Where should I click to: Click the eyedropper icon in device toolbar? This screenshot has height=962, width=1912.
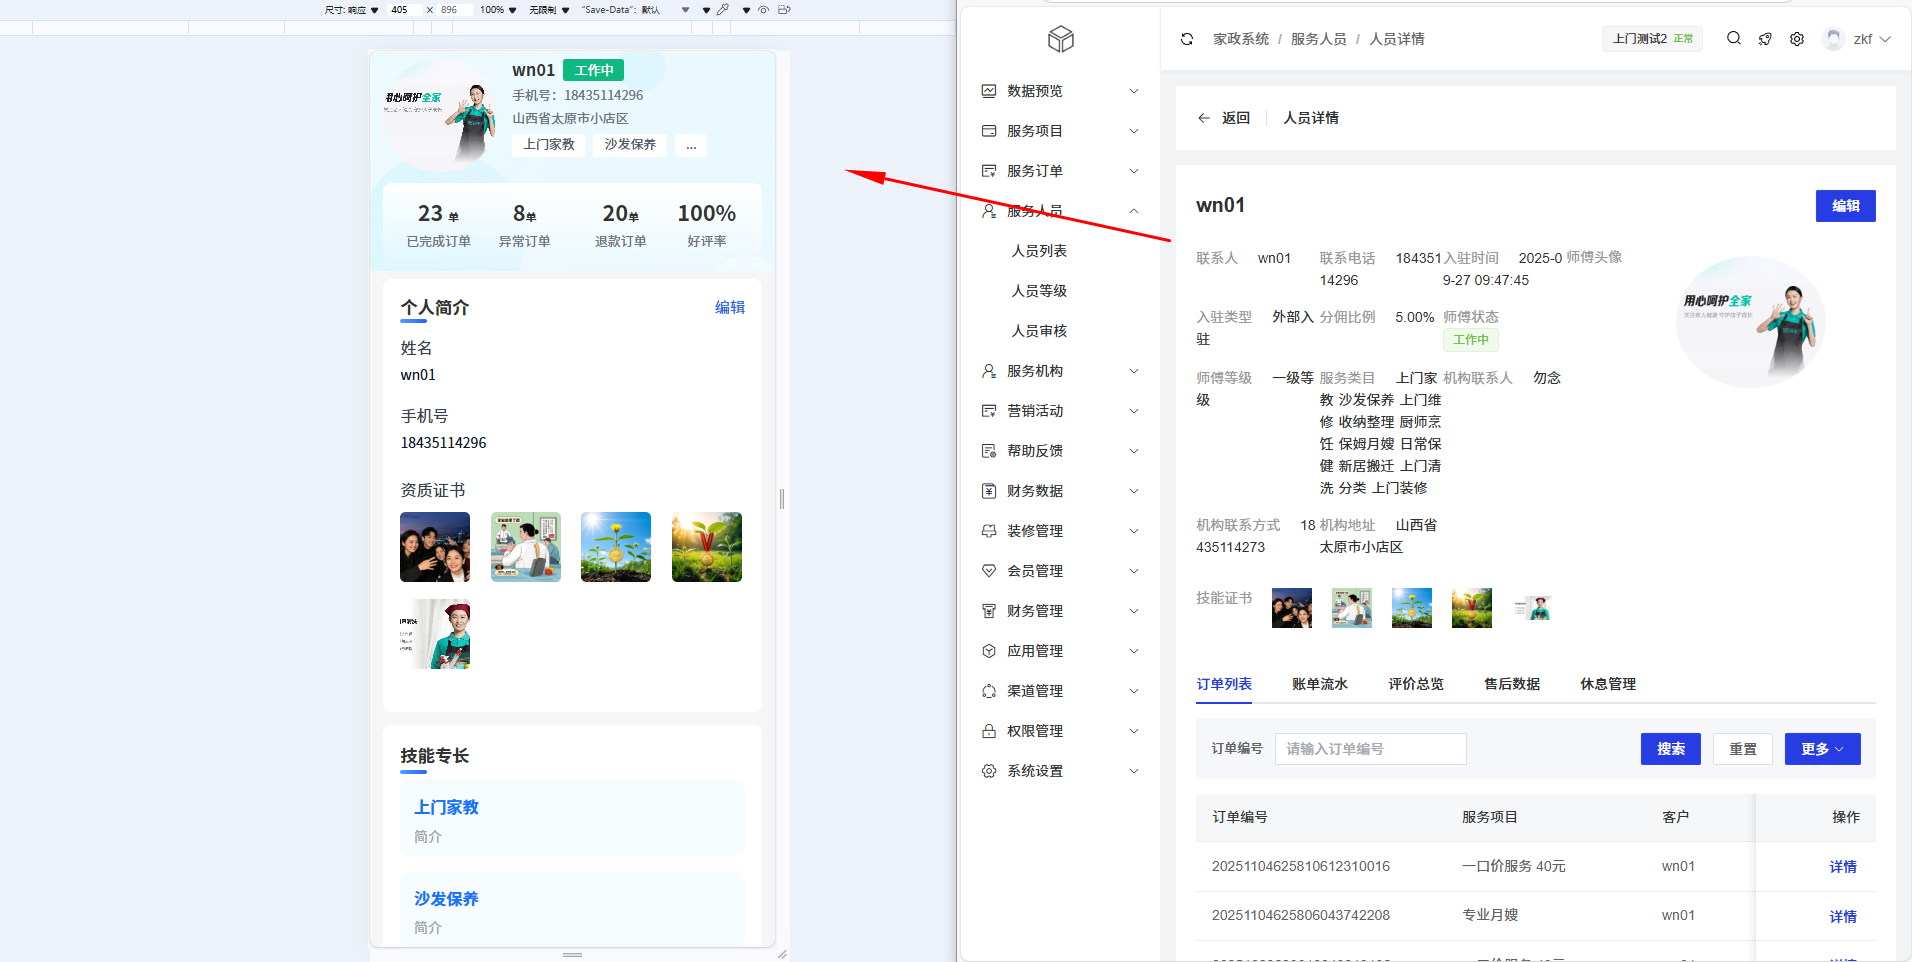tap(723, 10)
